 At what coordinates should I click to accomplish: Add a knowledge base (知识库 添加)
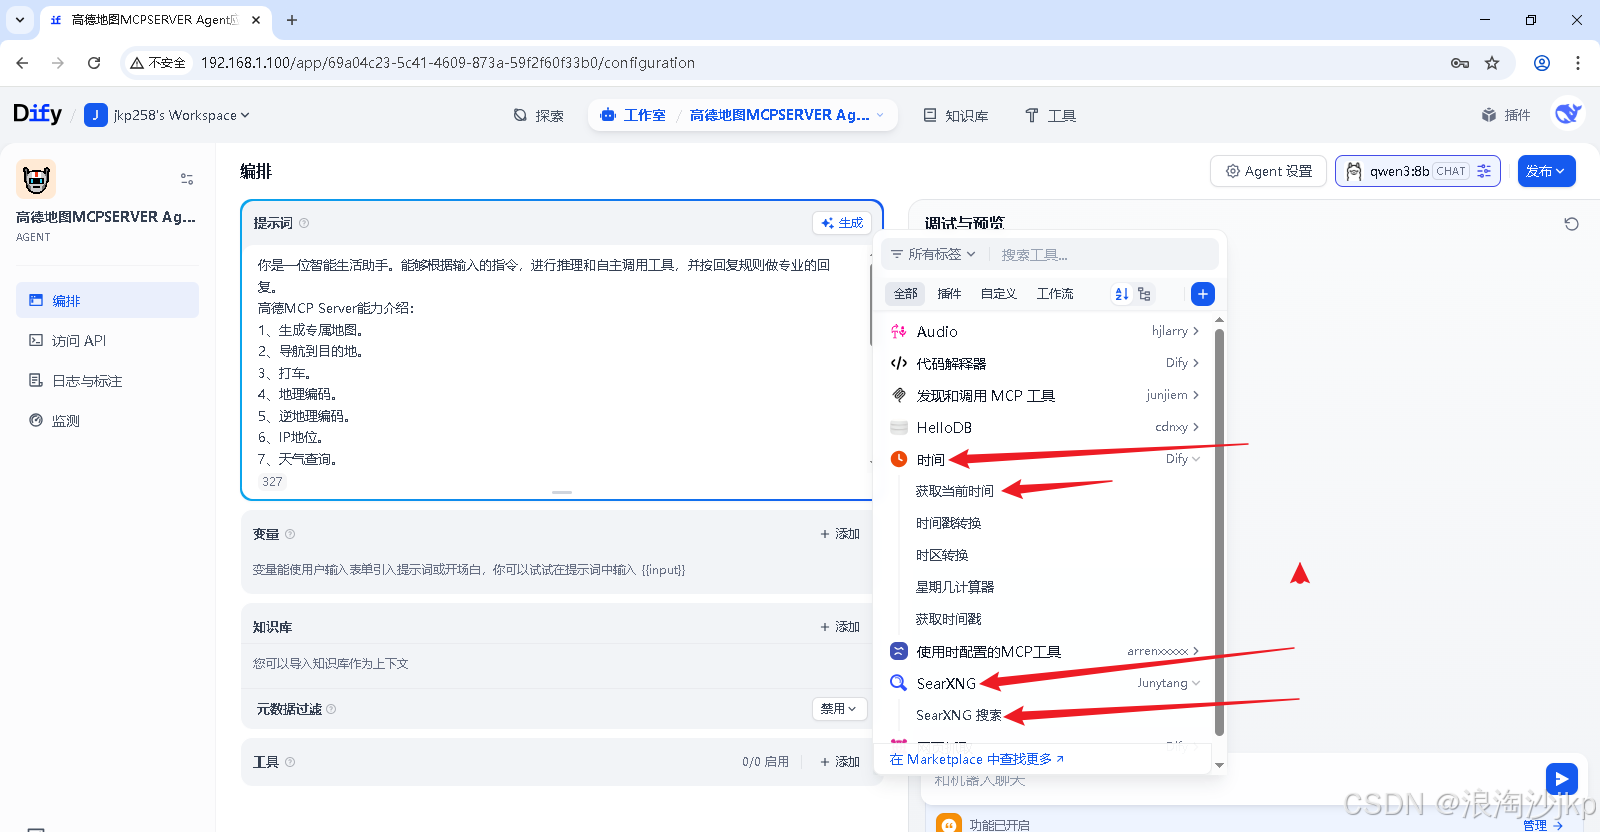pyautogui.click(x=840, y=627)
